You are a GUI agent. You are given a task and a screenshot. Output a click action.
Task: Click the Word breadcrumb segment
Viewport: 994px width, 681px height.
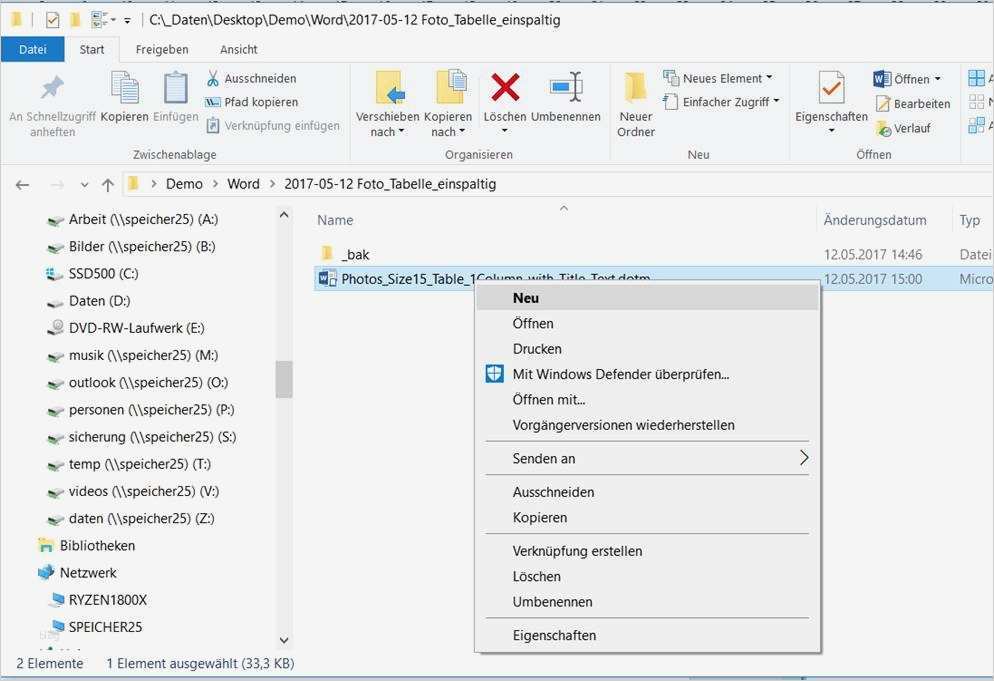click(243, 184)
